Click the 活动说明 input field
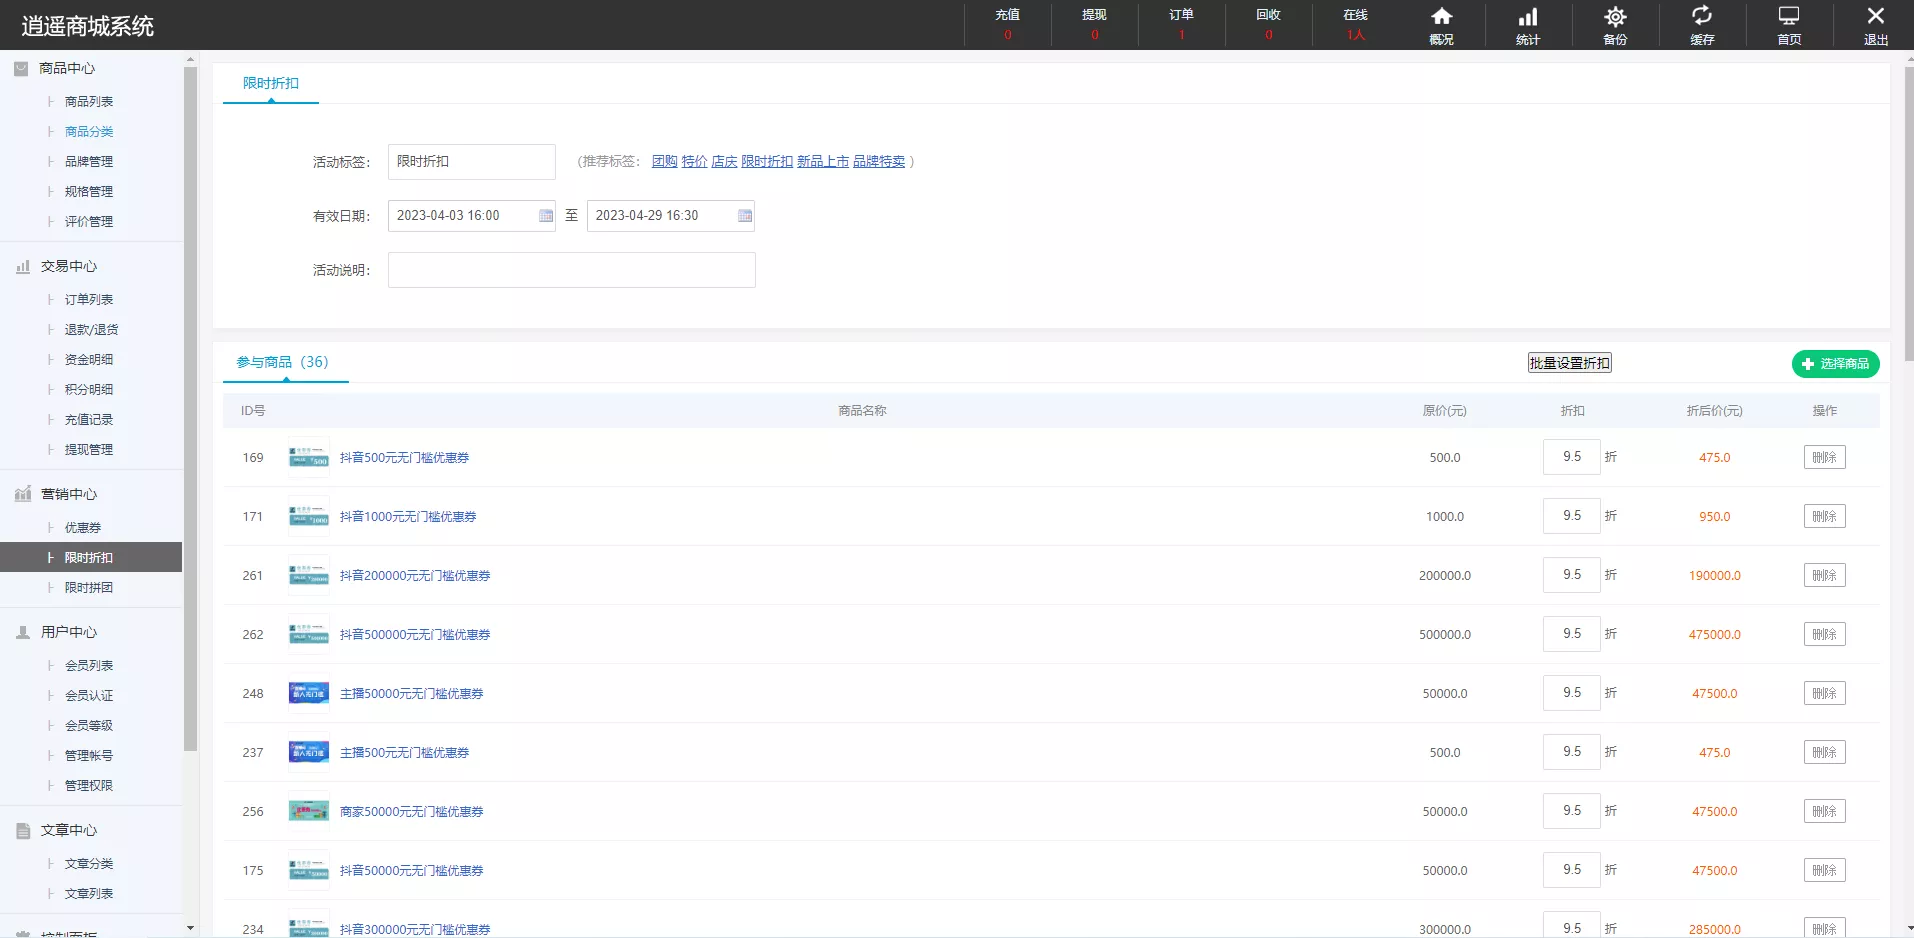The width and height of the screenshot is (1914, 938). coord(571,270)
